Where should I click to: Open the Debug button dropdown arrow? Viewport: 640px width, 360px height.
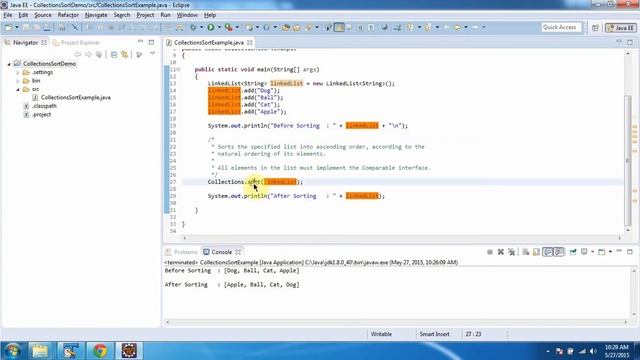[x=201, y=27]
